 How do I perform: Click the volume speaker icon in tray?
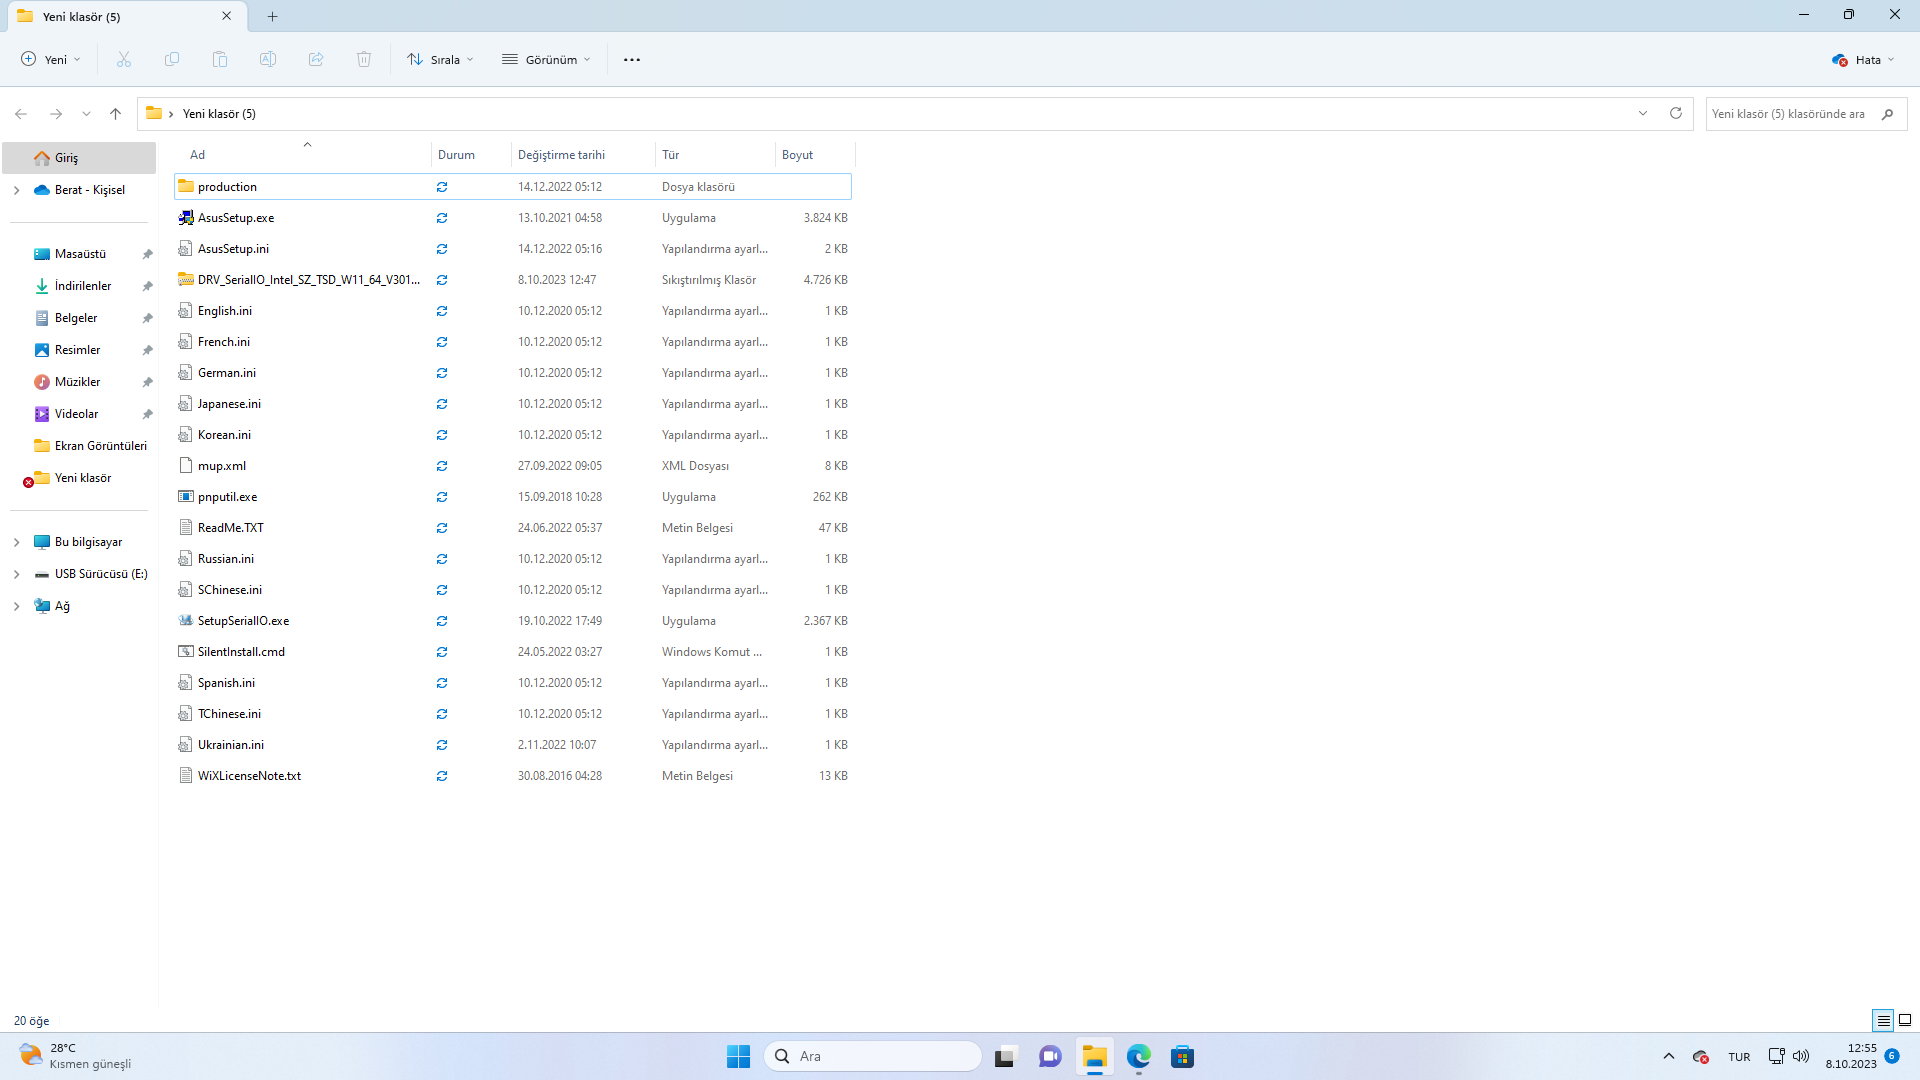[1801, 1056]
